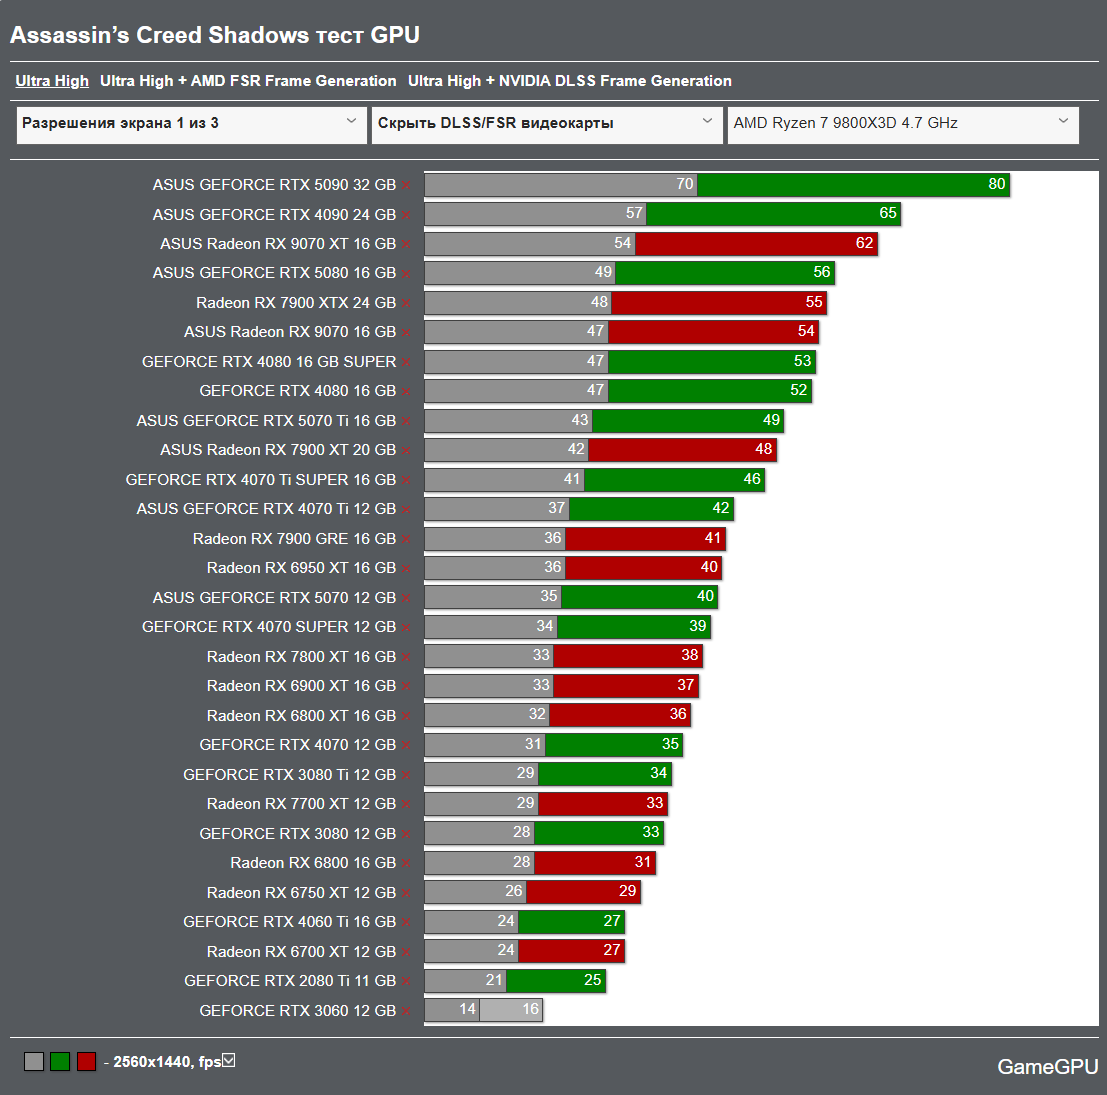Click red X beside Radeon RX 7700 XT 12 GB

(406, 804)
